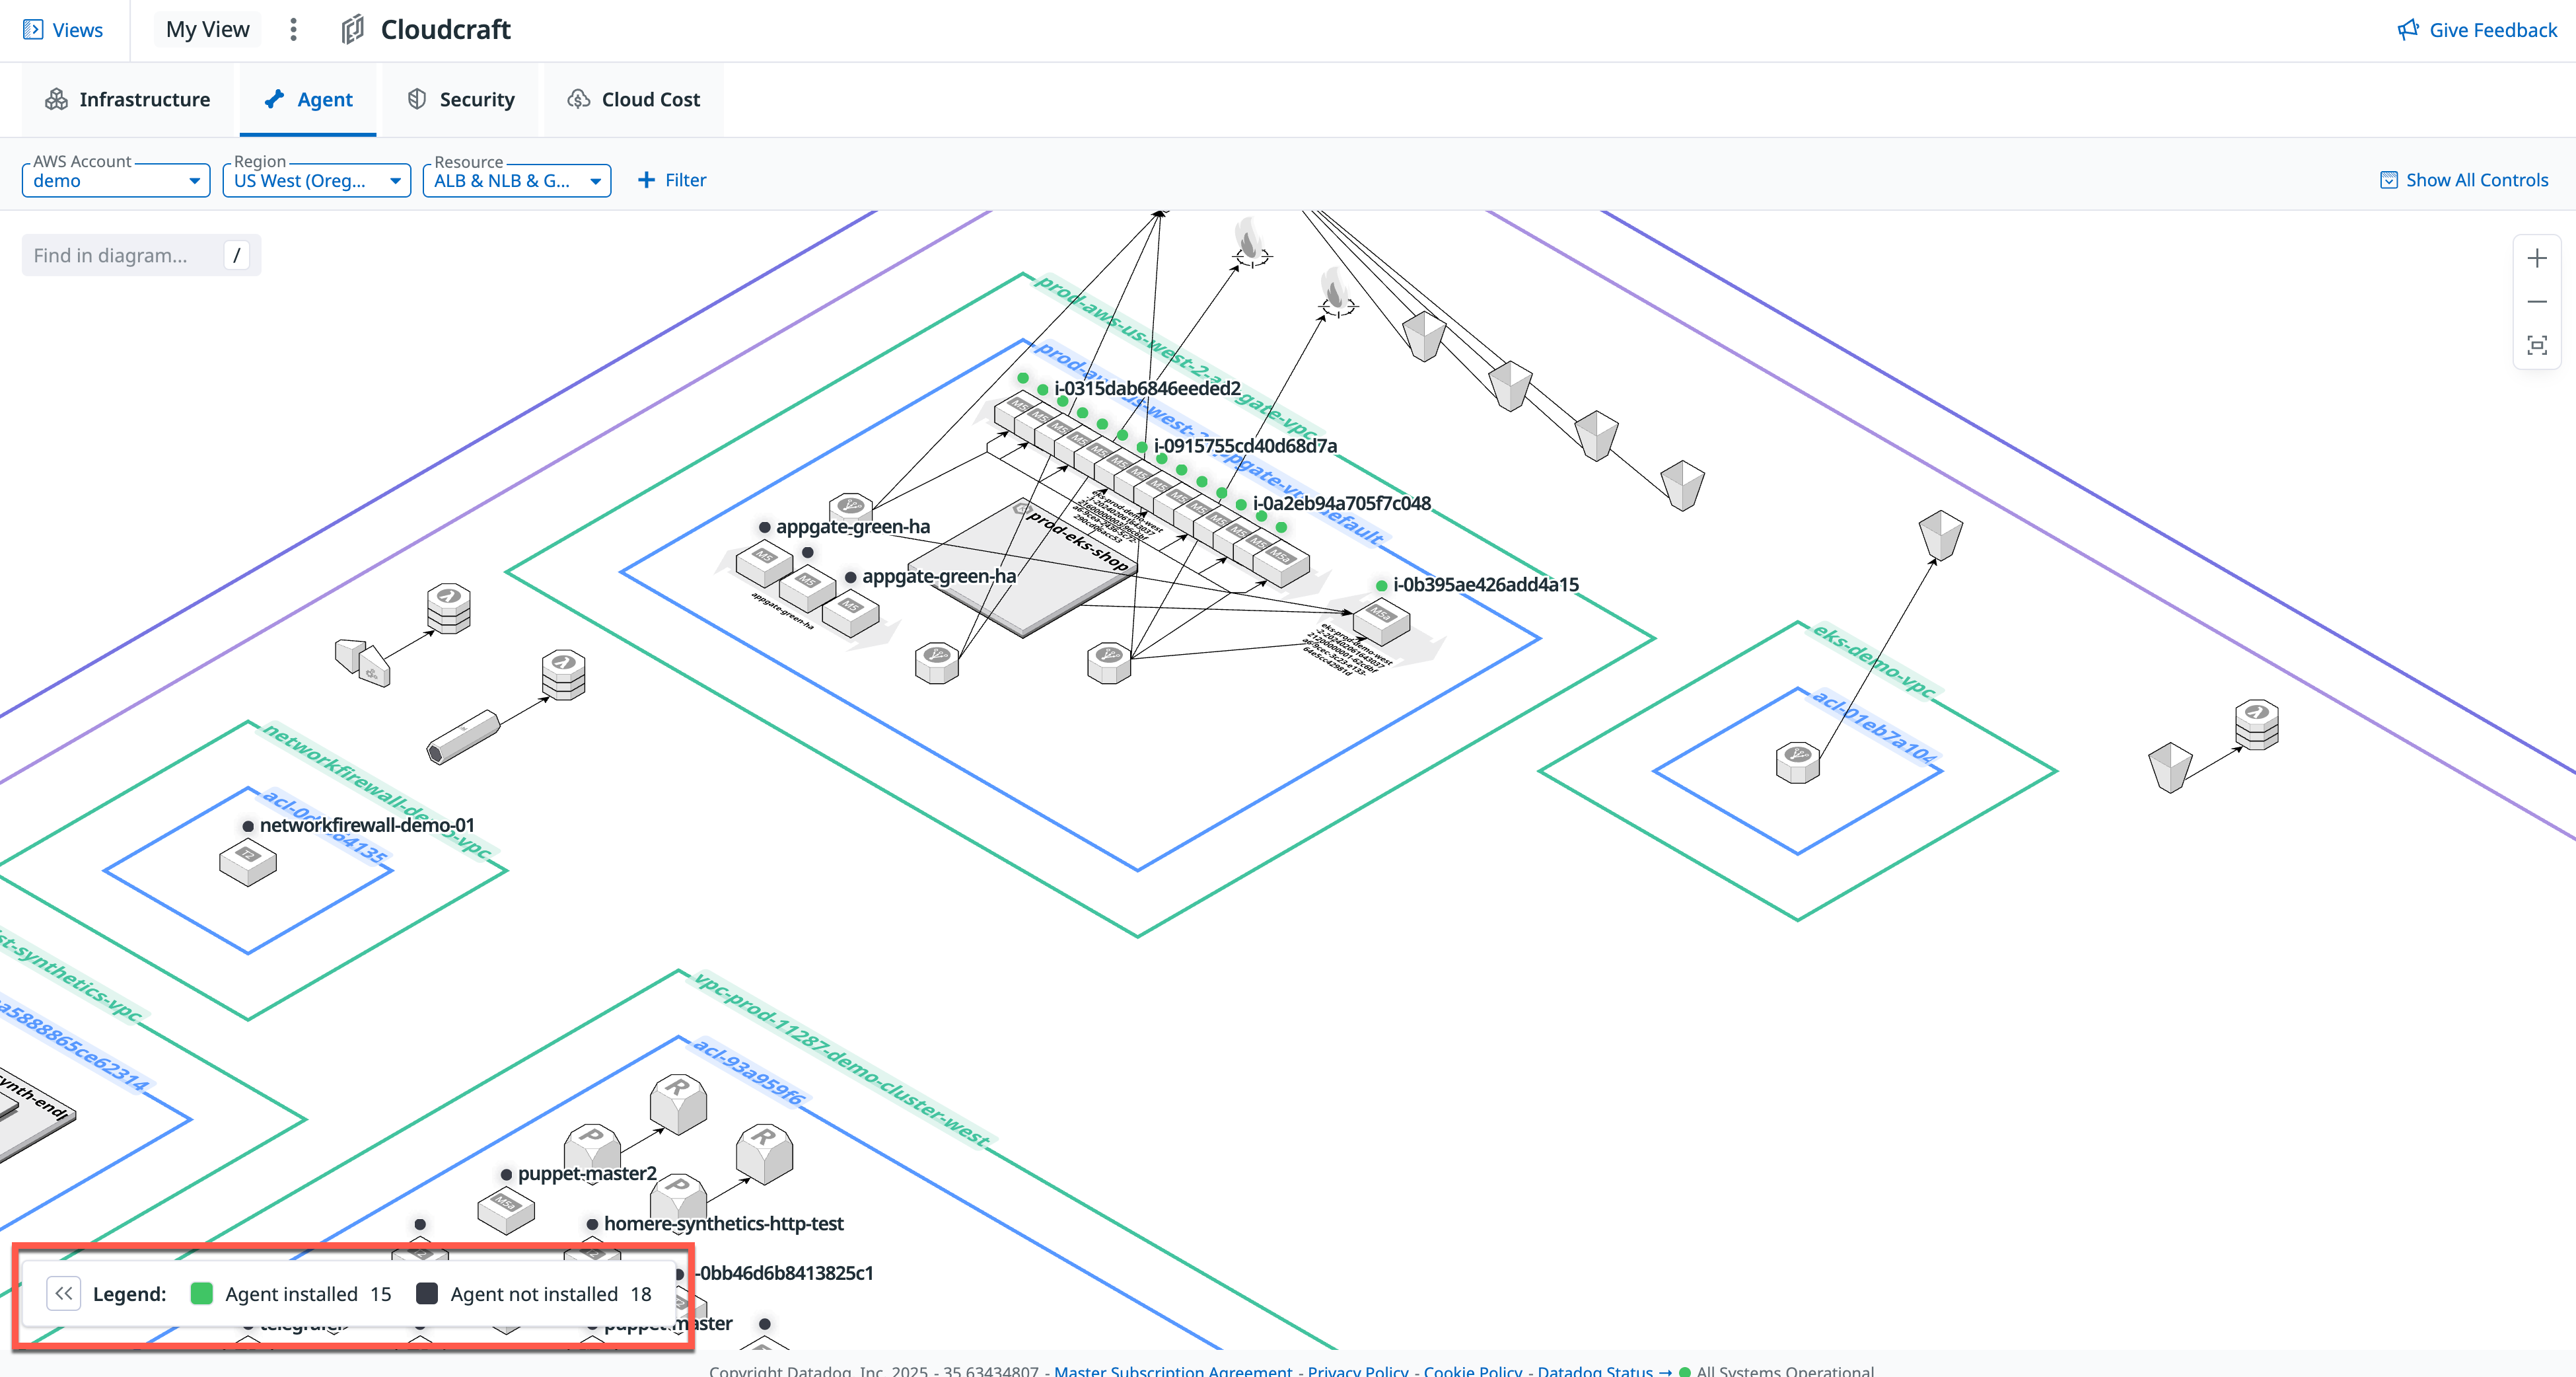Viewport: 2576px width, 1377px height.
Task: Zoom out with the minus icon
Action: [x=2537, y=301]
